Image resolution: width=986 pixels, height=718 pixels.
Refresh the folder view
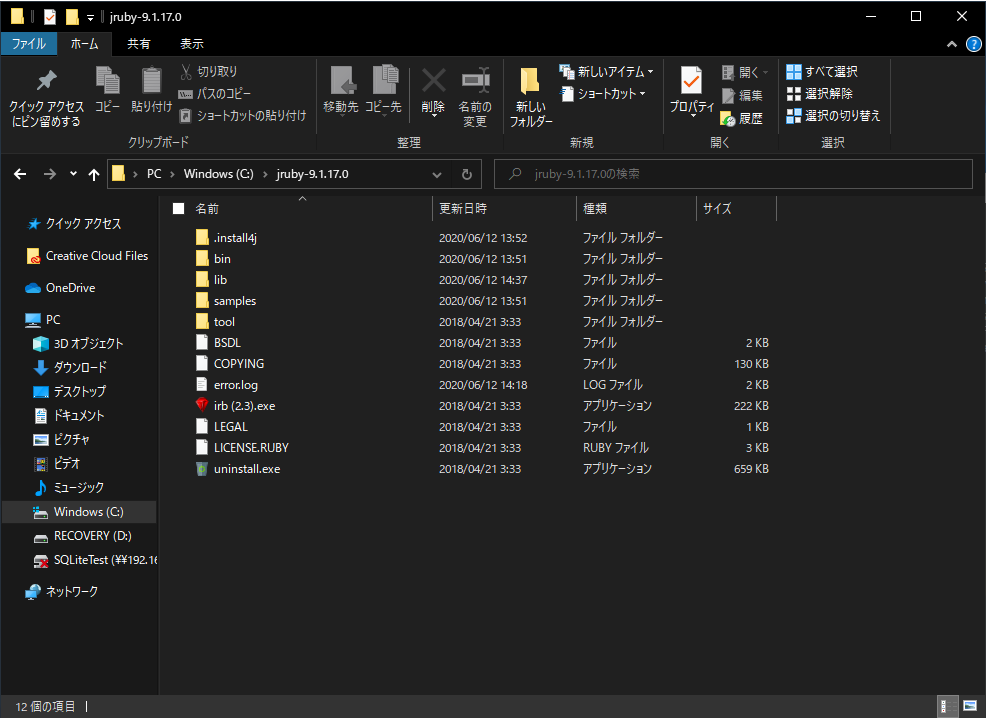467,174
